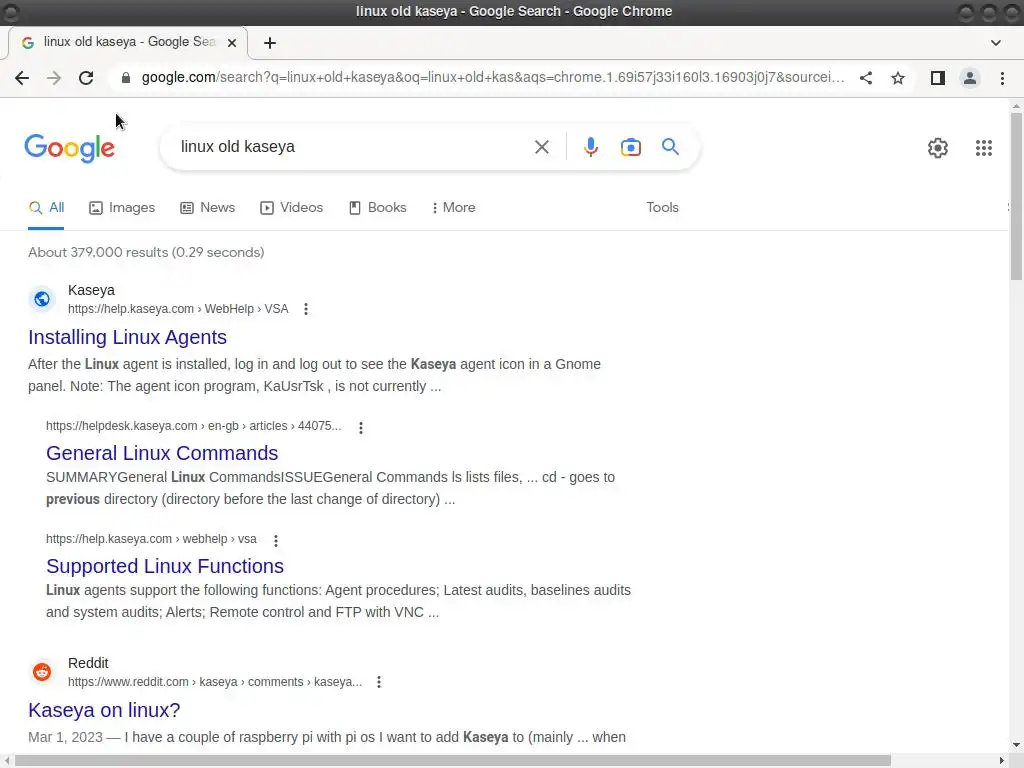Share this page using the share icon

point(866,78)
